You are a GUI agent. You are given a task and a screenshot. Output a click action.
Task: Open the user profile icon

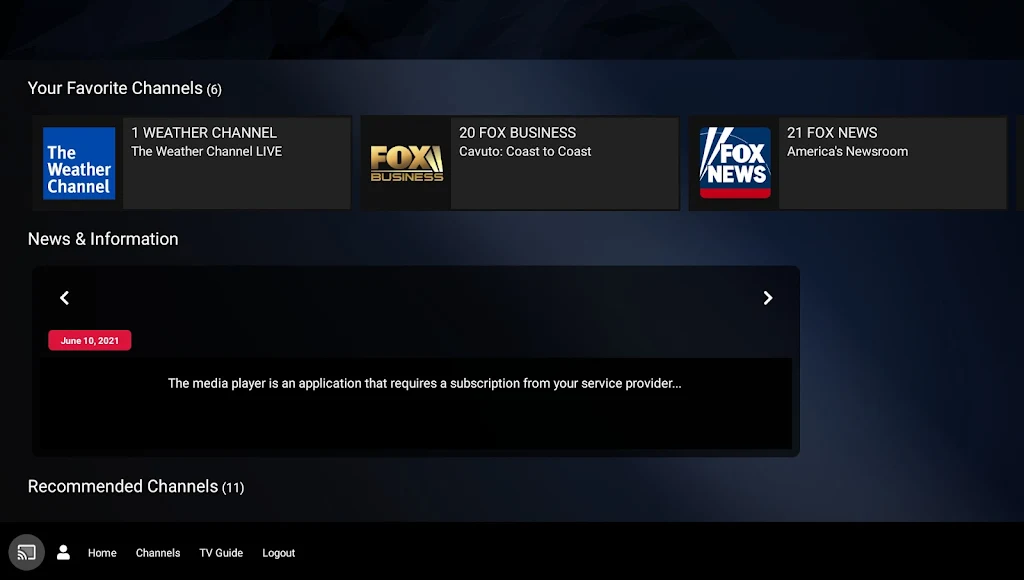(63, 553)
